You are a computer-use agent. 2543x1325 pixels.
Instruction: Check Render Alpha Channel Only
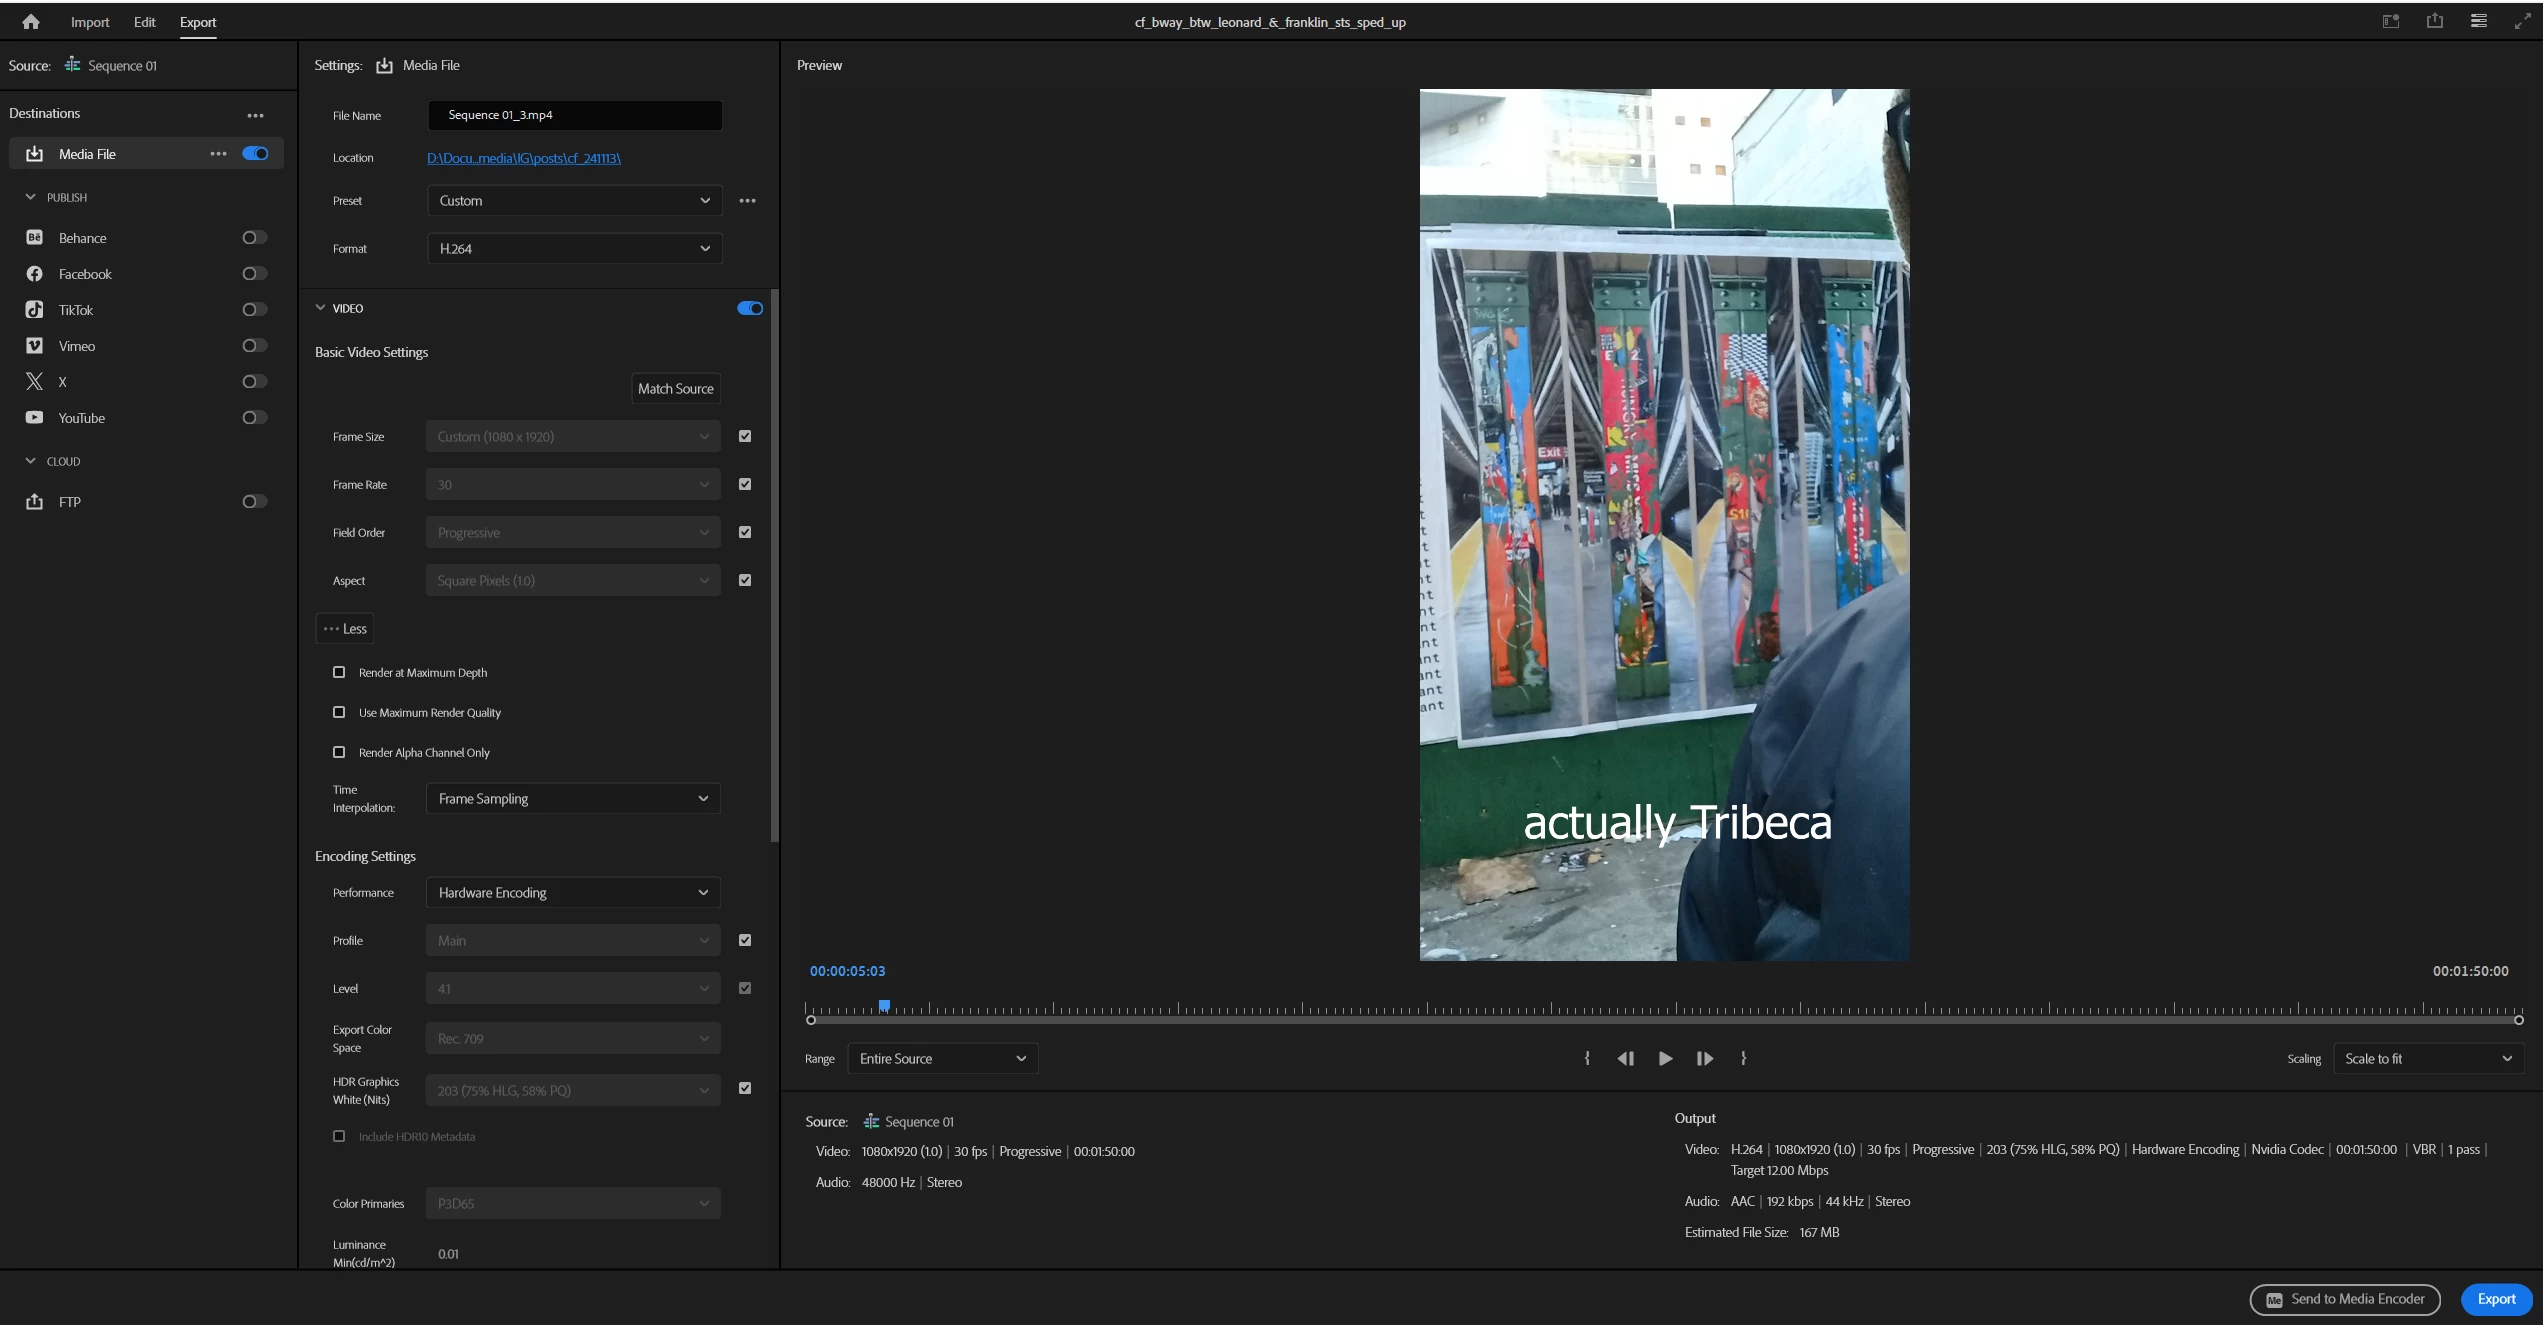click(339, 752)
